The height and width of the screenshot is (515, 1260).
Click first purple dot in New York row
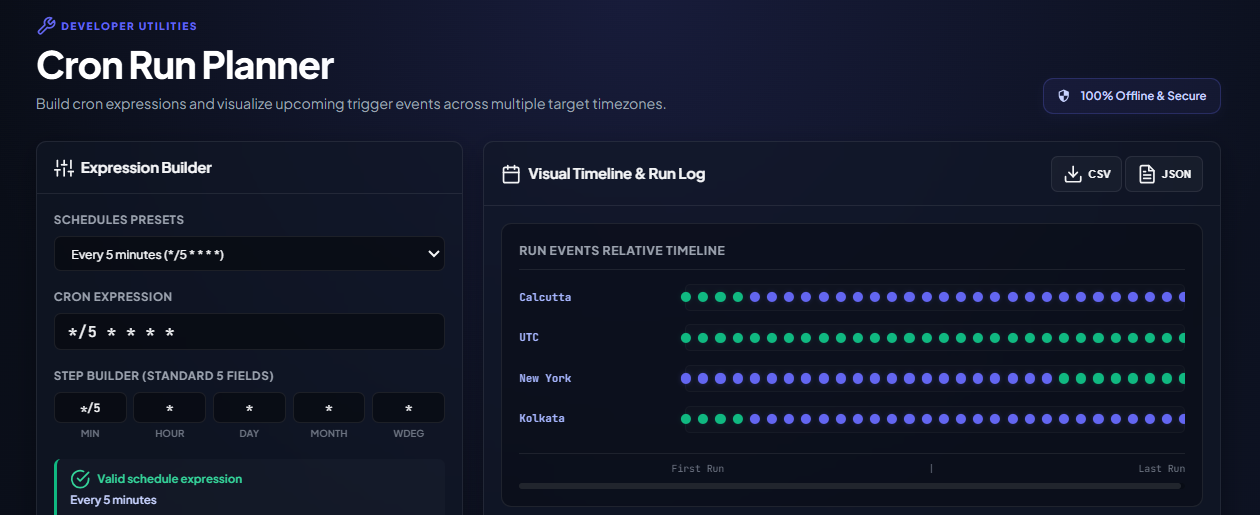pos(686,378)
